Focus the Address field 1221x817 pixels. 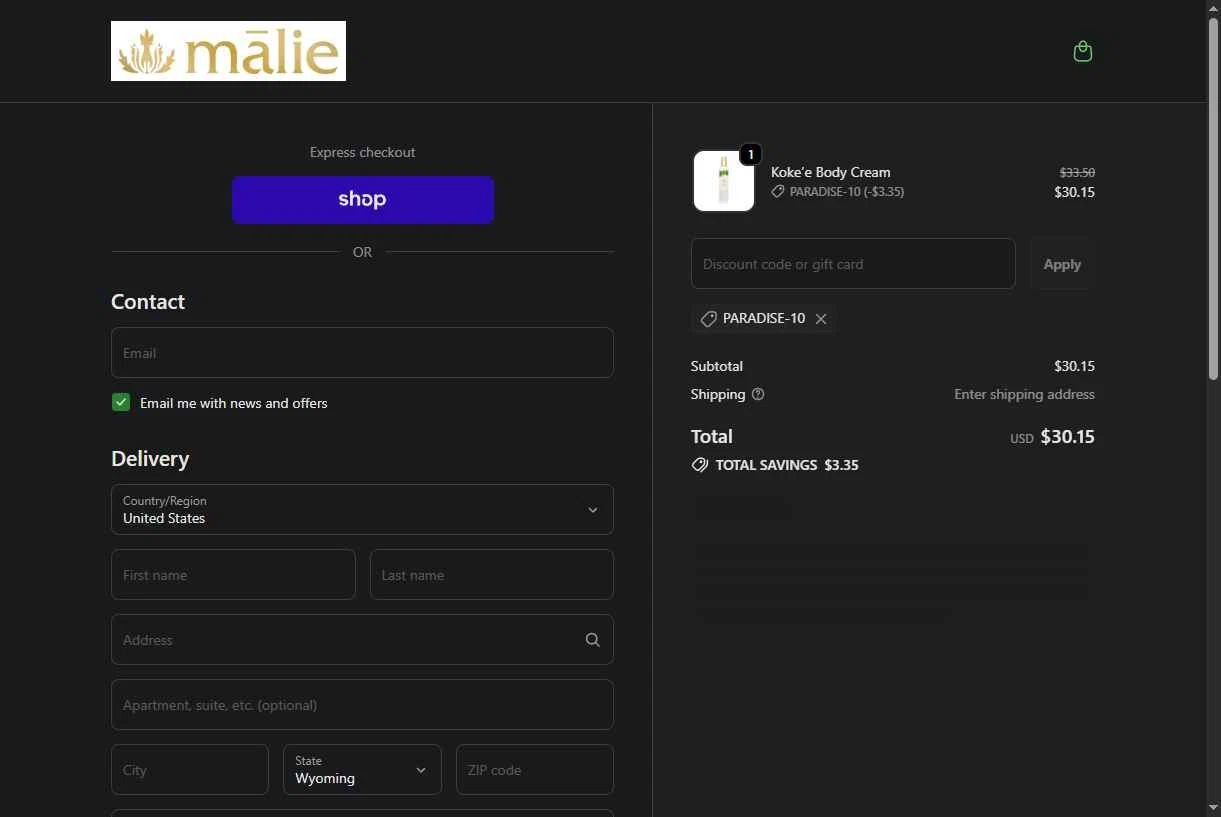click(362, 640)
